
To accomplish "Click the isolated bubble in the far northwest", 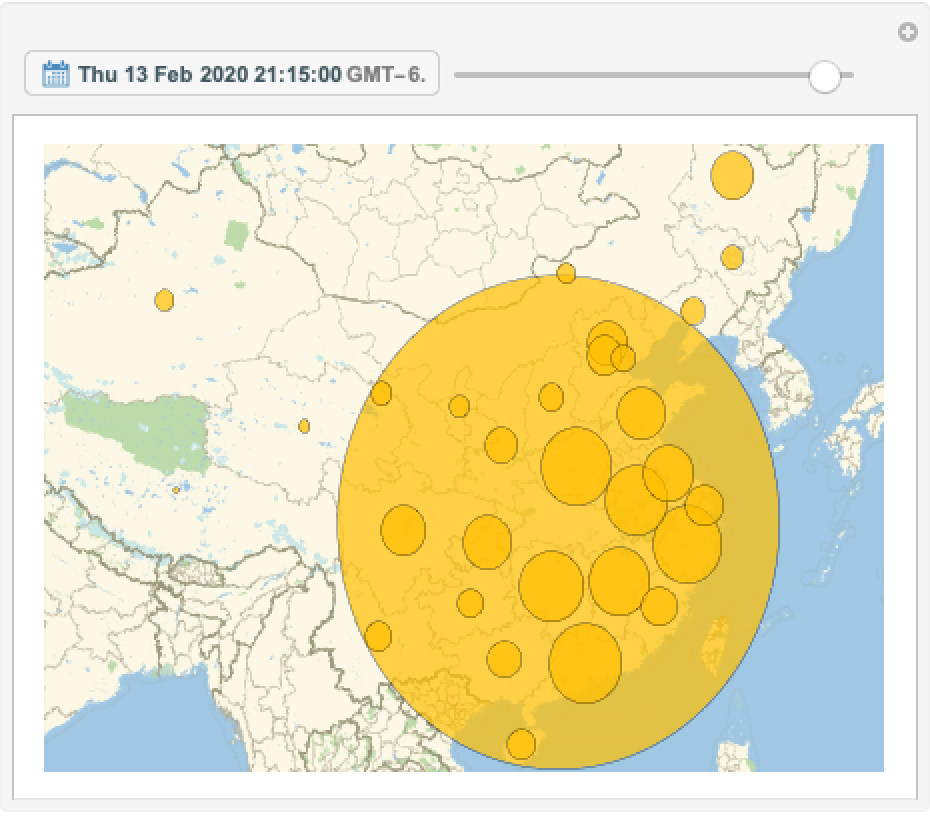I will click(x=164, y=300).
